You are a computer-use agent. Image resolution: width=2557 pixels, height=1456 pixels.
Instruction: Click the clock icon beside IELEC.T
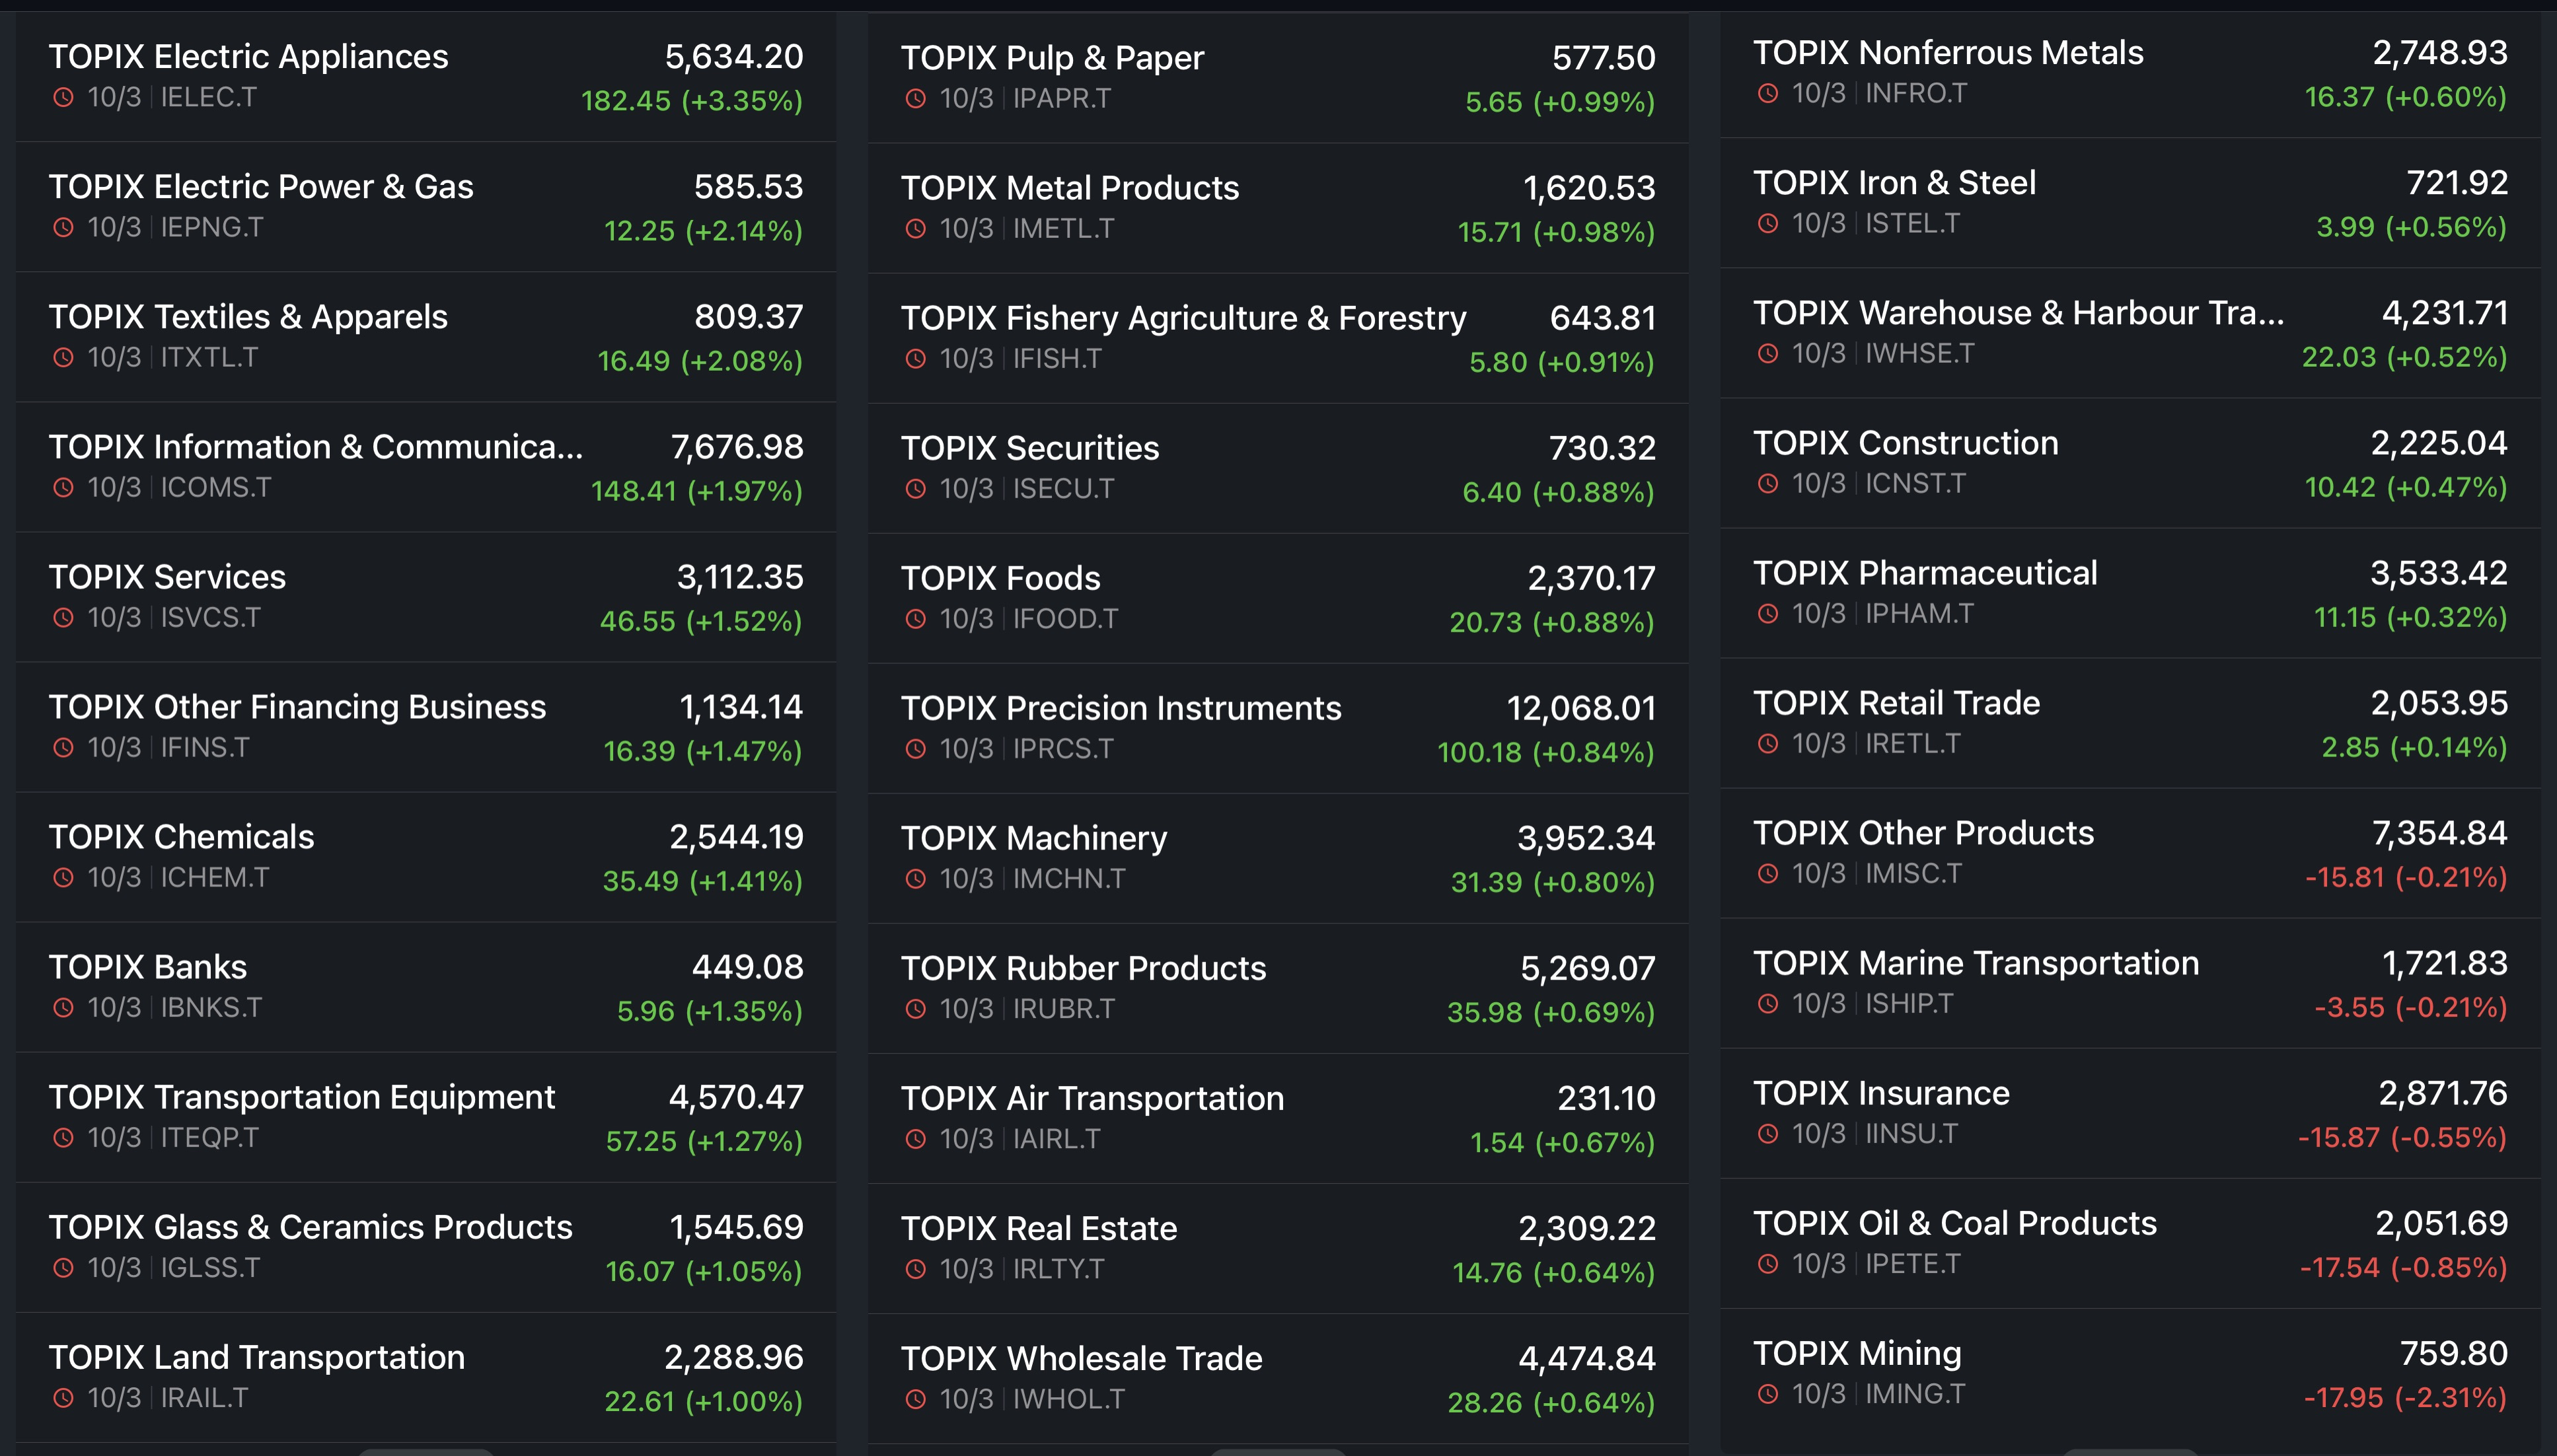coord(63,97)
